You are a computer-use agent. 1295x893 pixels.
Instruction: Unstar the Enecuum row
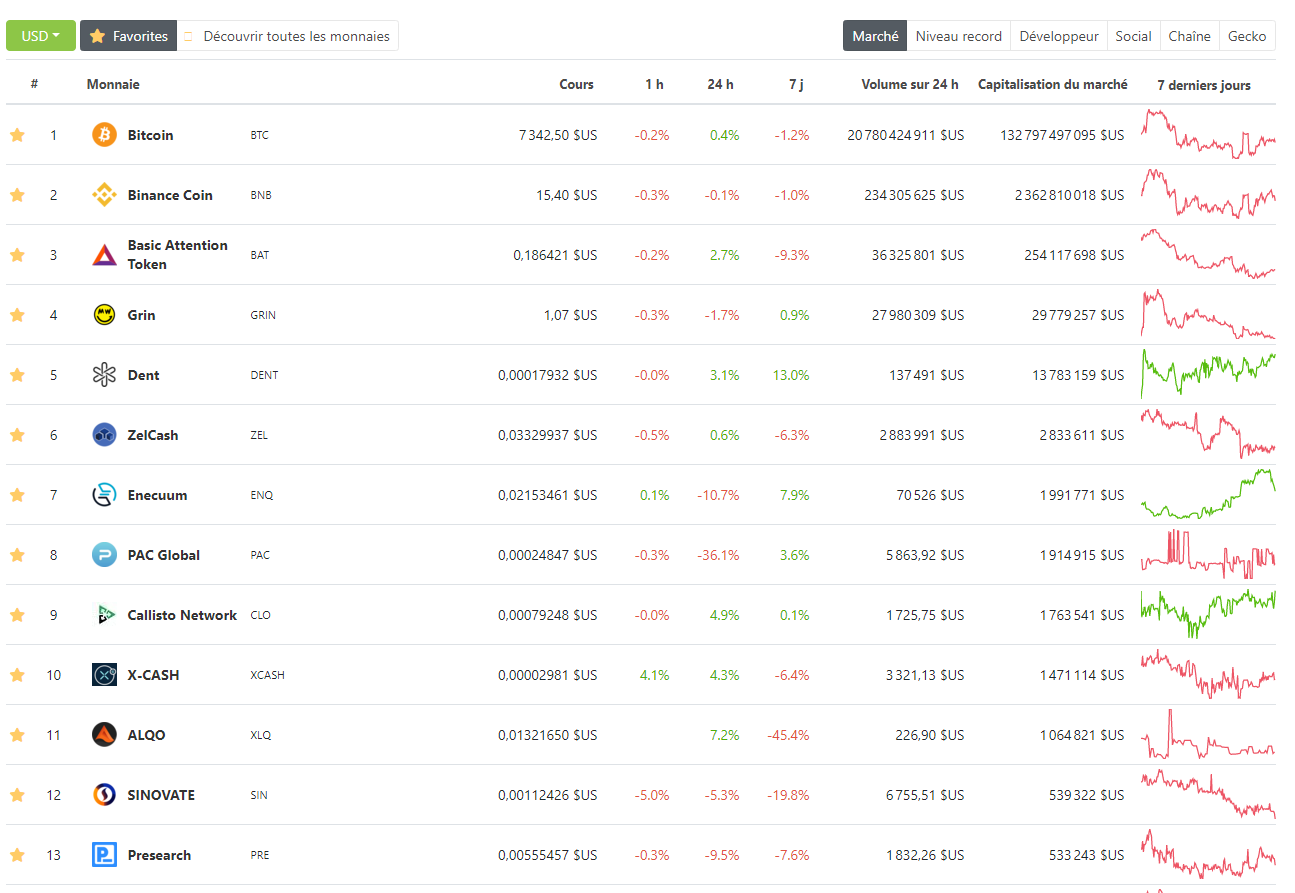(17, 495)
